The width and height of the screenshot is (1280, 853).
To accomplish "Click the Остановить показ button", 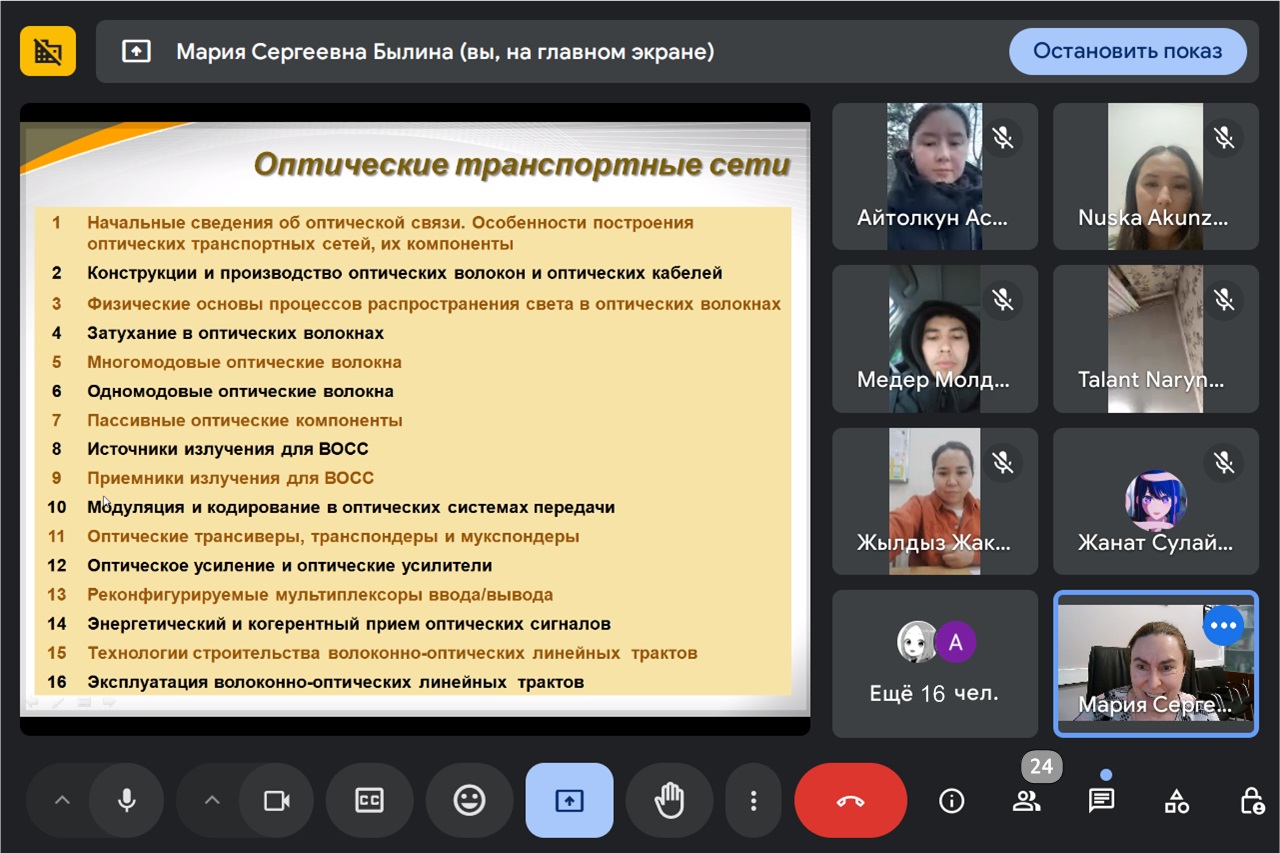I will (x=1127, y=51).
